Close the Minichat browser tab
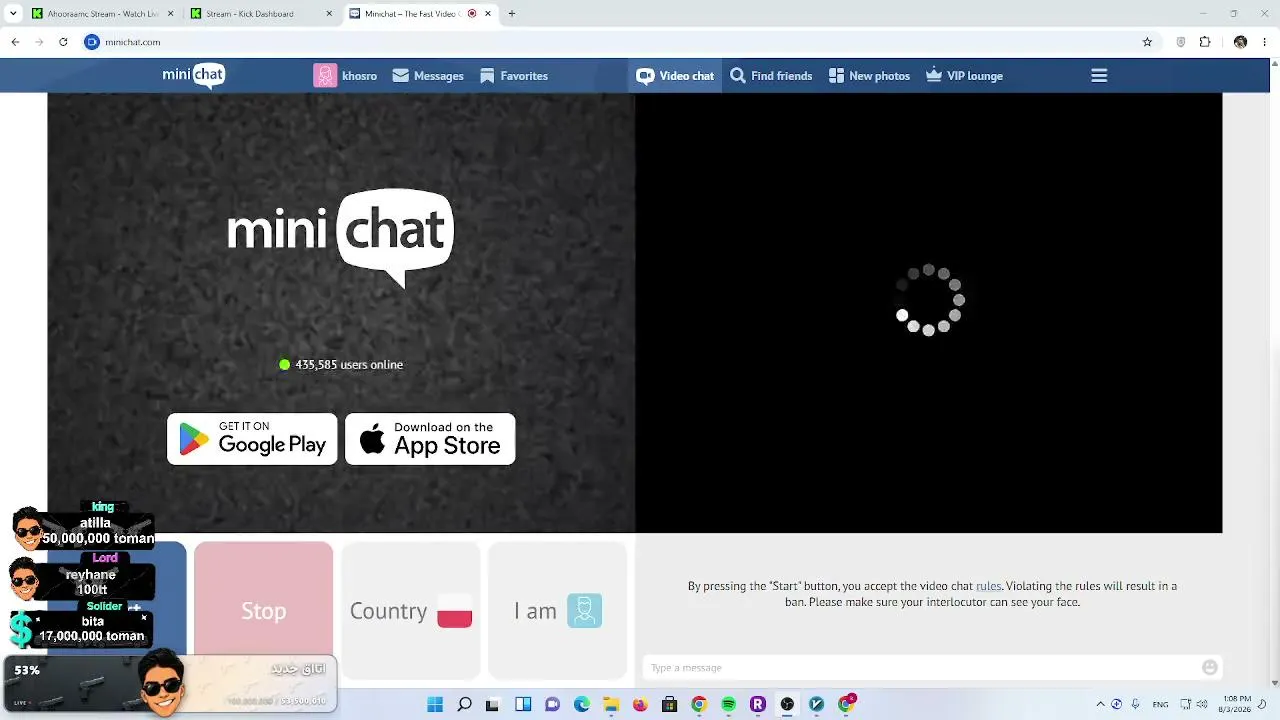1280x720 pixels. point(488,14)
